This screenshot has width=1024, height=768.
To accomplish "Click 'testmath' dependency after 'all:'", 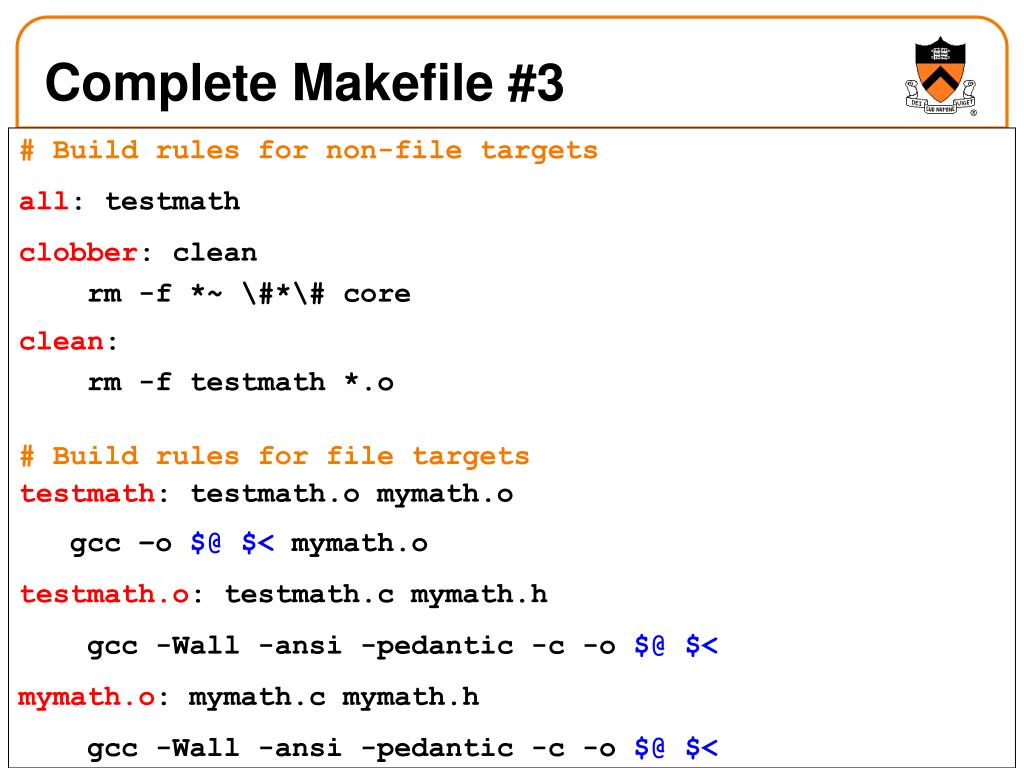I will coord(173,201).
